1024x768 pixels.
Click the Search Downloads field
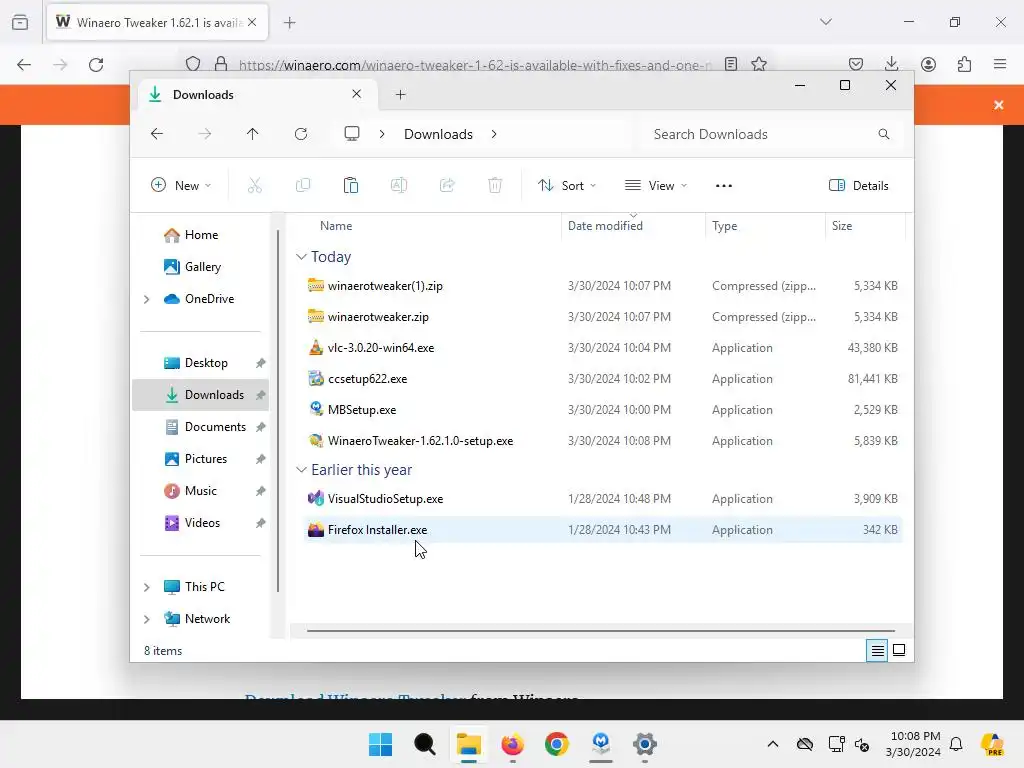point(771,134)
